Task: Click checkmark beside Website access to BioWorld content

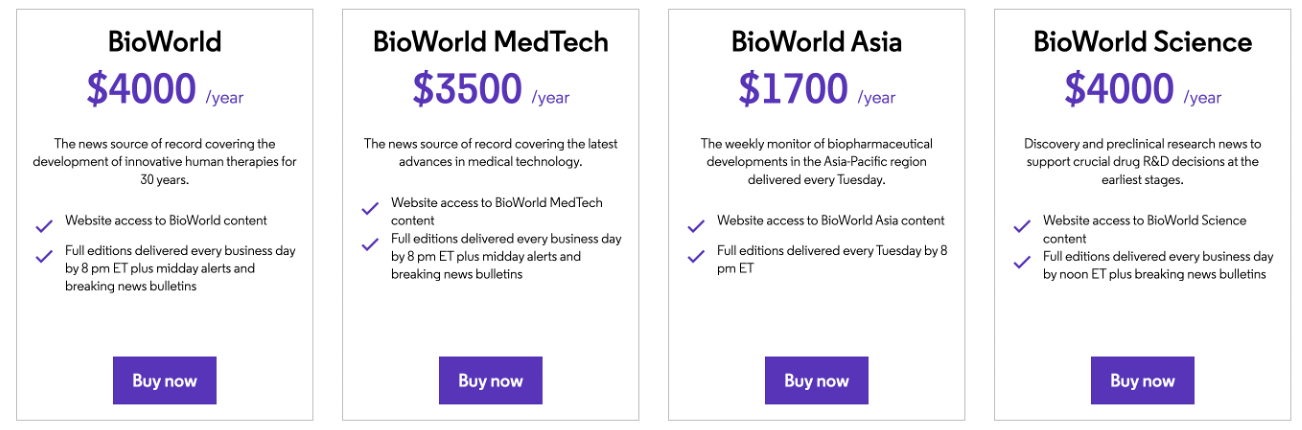Action: [x=44, y=226]
